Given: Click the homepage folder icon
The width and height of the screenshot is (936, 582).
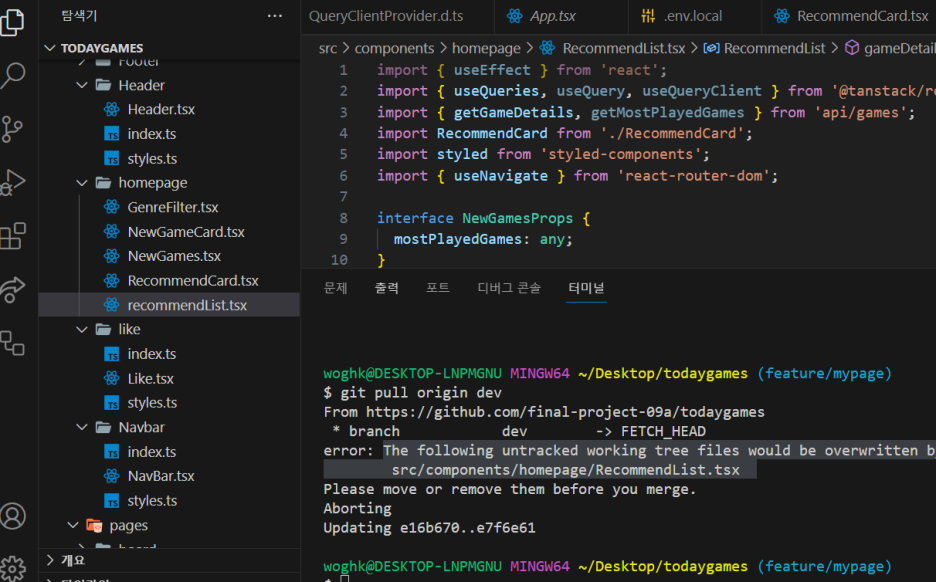Looking at the screenshot, I should point(103,183).
